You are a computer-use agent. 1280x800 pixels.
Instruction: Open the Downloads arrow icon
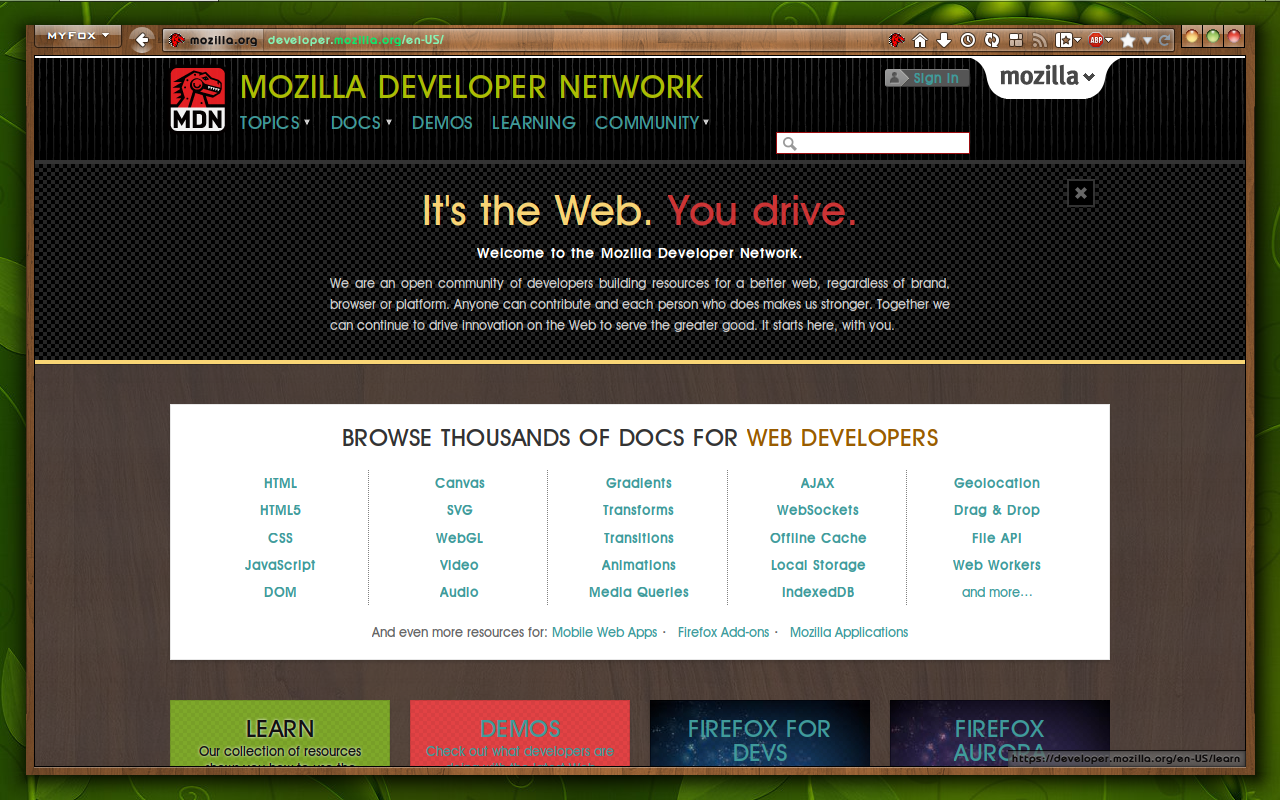(944, 40)
